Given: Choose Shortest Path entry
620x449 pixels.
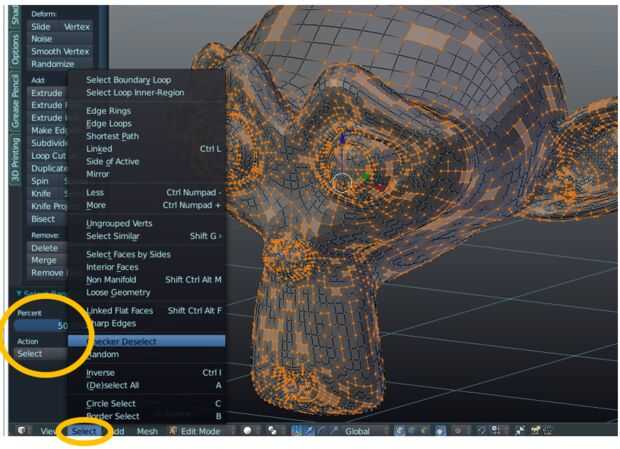Looking at the screenshot, I should pyautogui.click(x=146, y=136).
